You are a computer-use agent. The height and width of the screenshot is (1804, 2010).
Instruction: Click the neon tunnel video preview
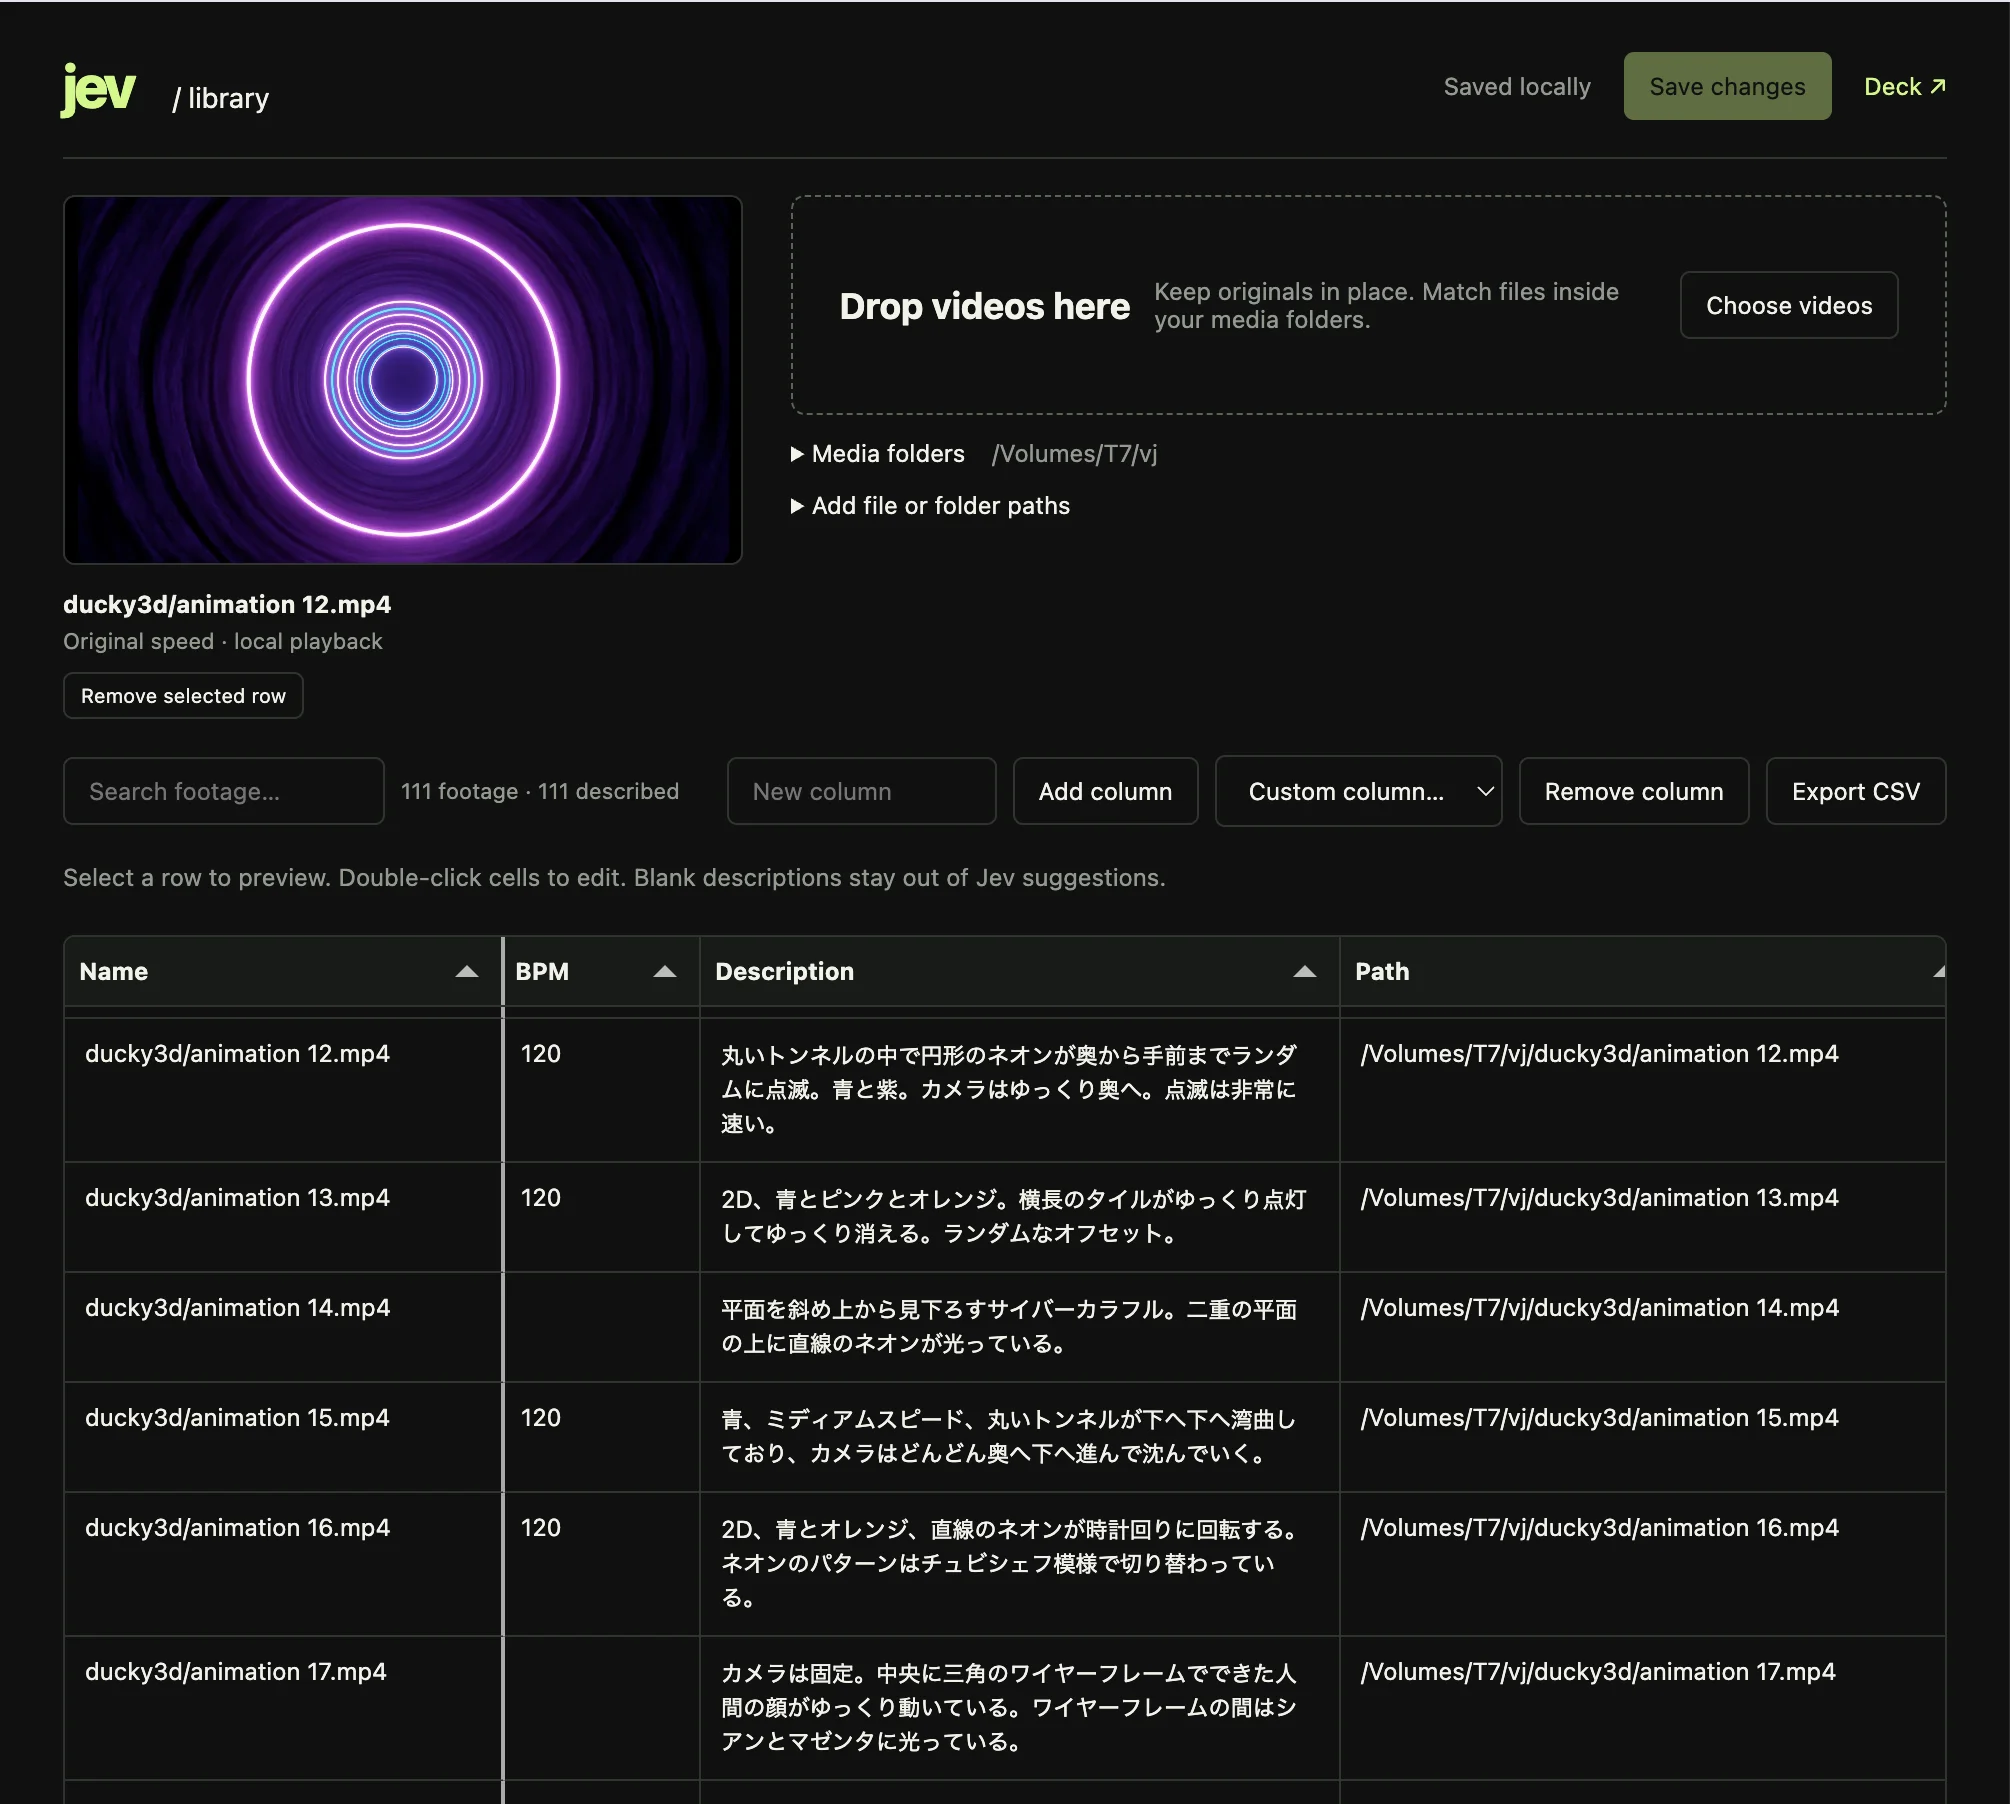tap(403, 380)
